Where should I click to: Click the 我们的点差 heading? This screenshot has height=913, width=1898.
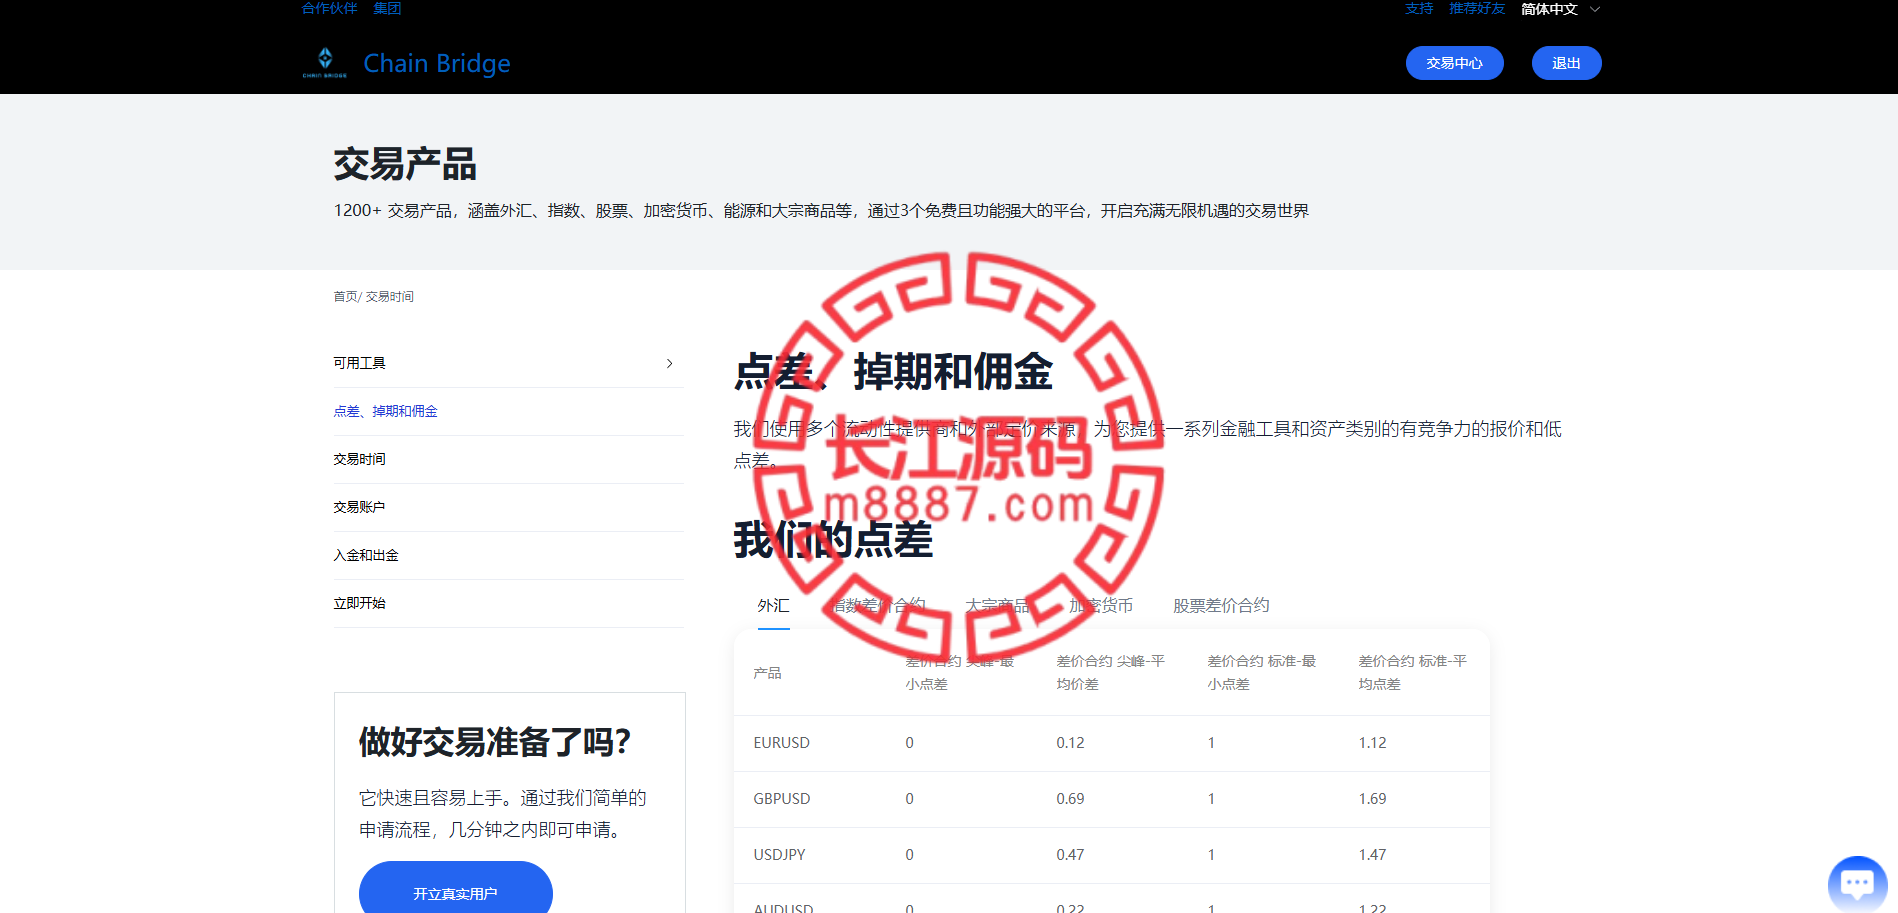(833, 540)
